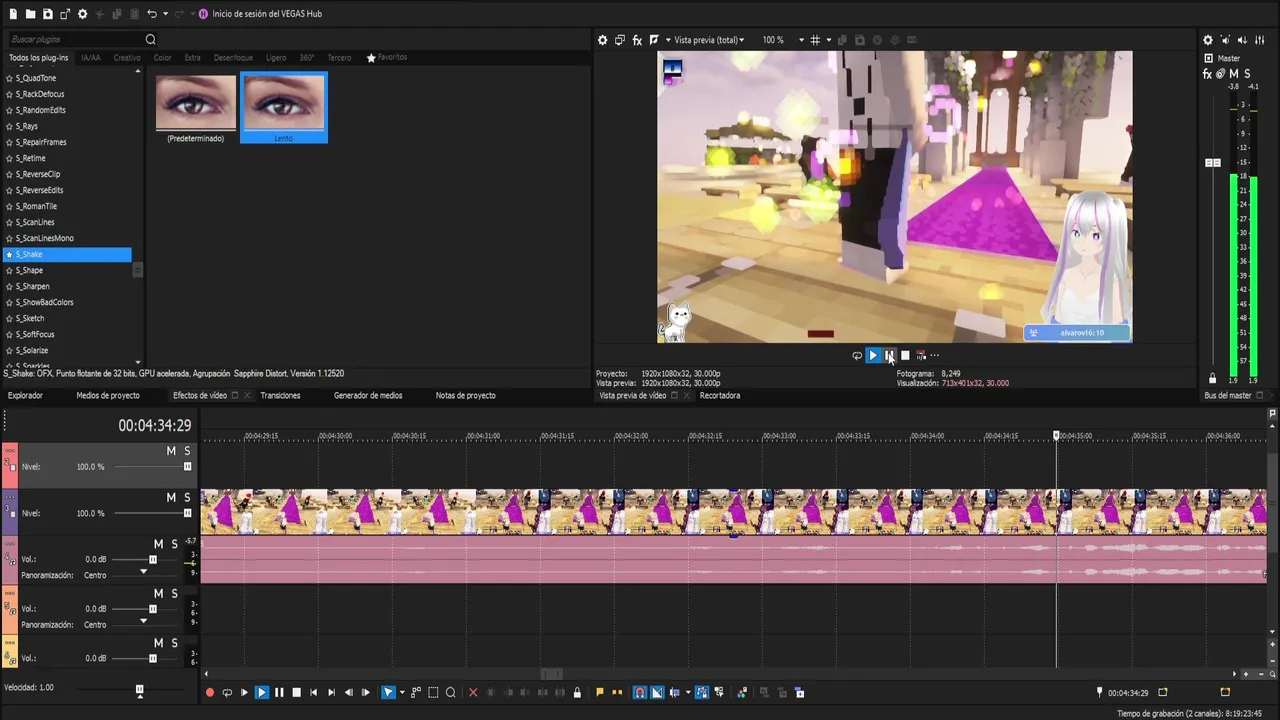Click the external monitor preview icon
This screenshot has height=720, width=1280.
pyautogui.click(x=620, y=40)
